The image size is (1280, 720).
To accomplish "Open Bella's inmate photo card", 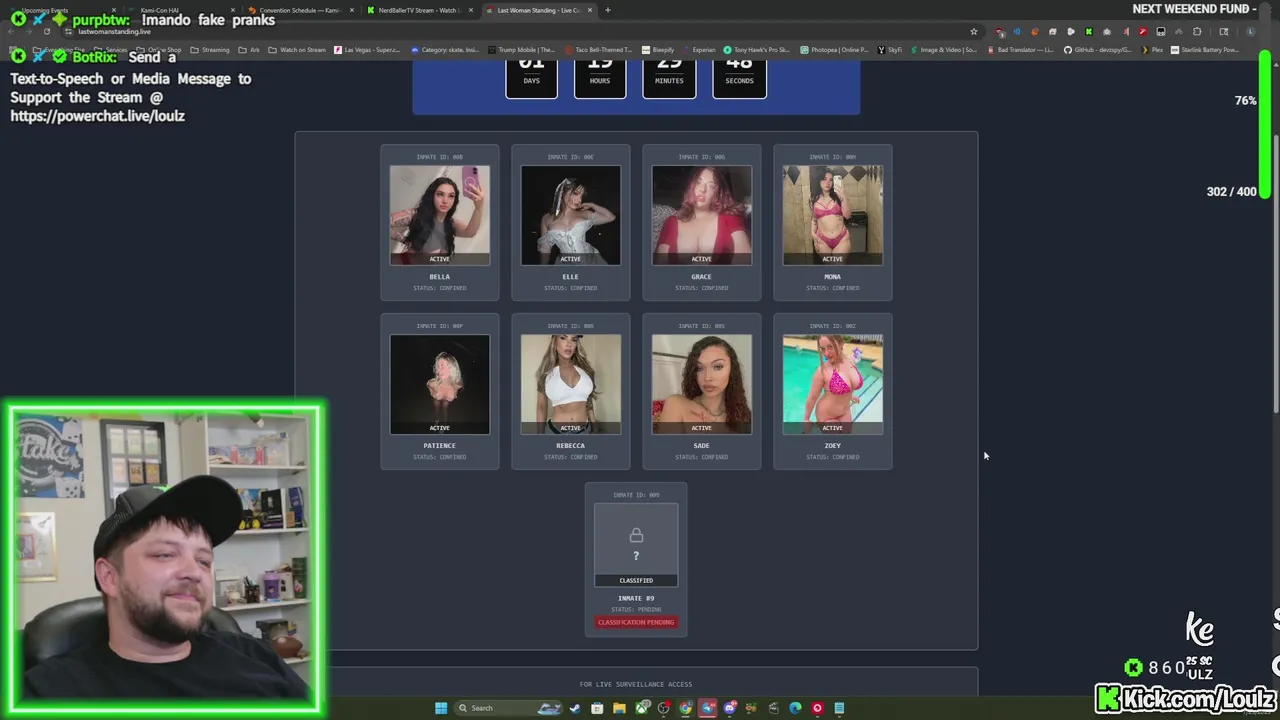I will coord(439,215).
